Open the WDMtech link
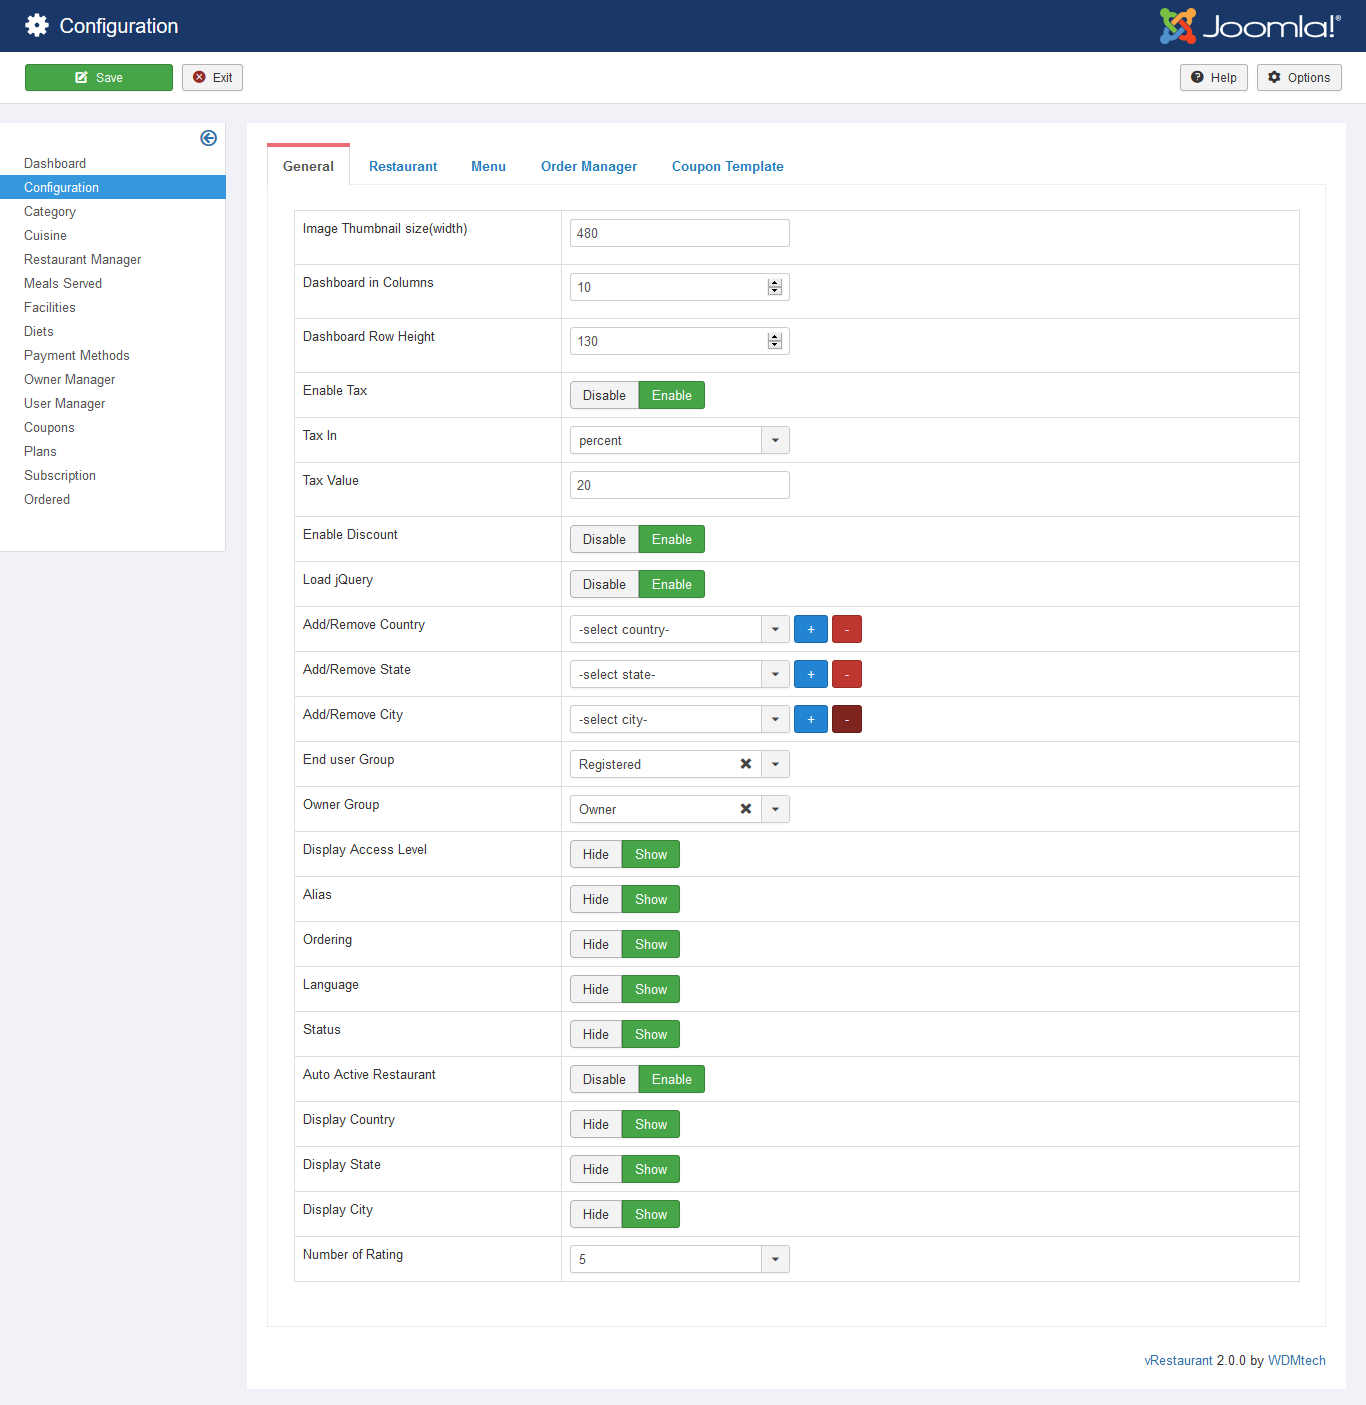The width and height of the screenshot is (1366, 1405). click(x=1296, y=1360)
